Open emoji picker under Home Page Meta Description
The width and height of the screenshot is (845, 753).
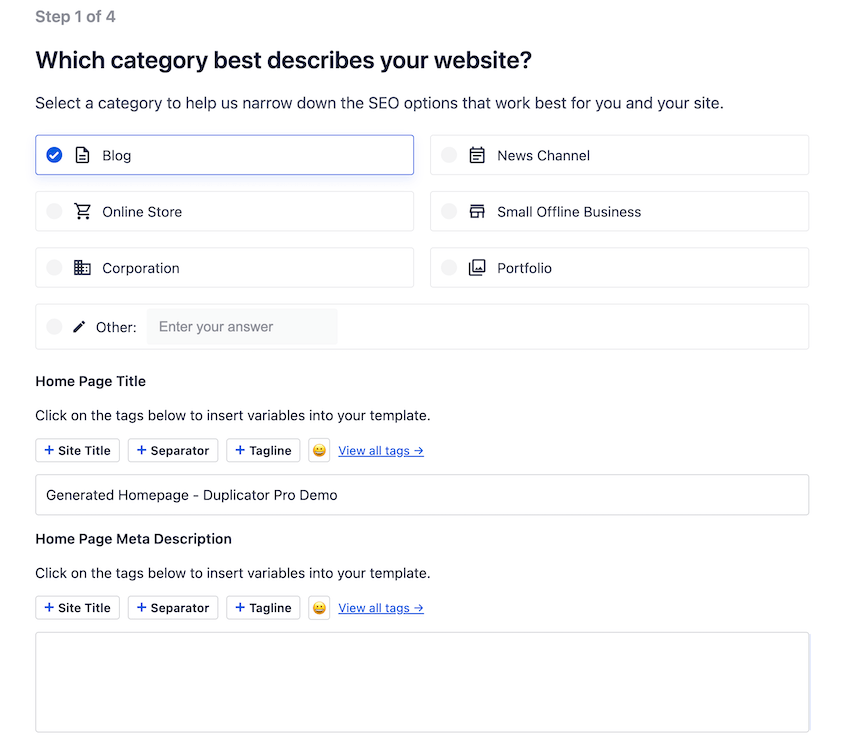pos(319,608)
